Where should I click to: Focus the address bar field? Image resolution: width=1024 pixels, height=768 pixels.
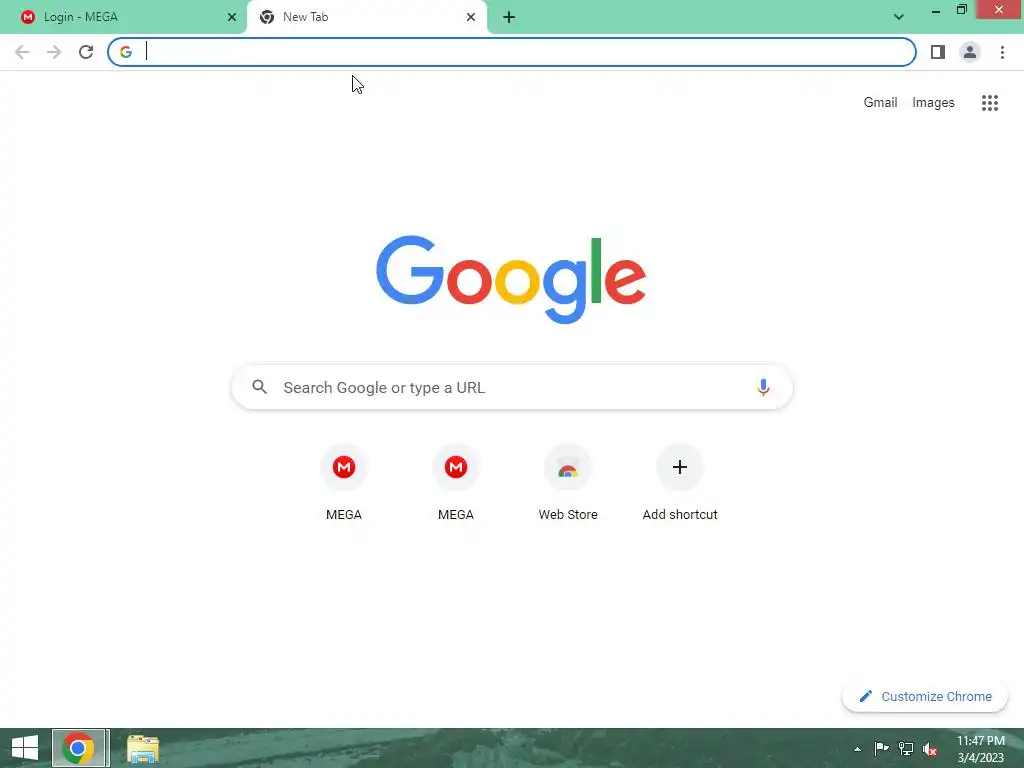click(x=512, y=52)
